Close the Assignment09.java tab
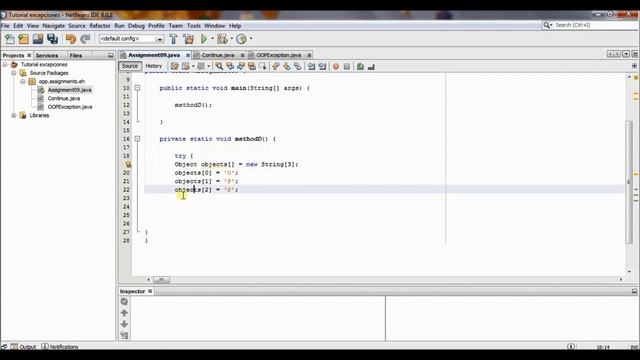The image size is (640, 360). 188,55
